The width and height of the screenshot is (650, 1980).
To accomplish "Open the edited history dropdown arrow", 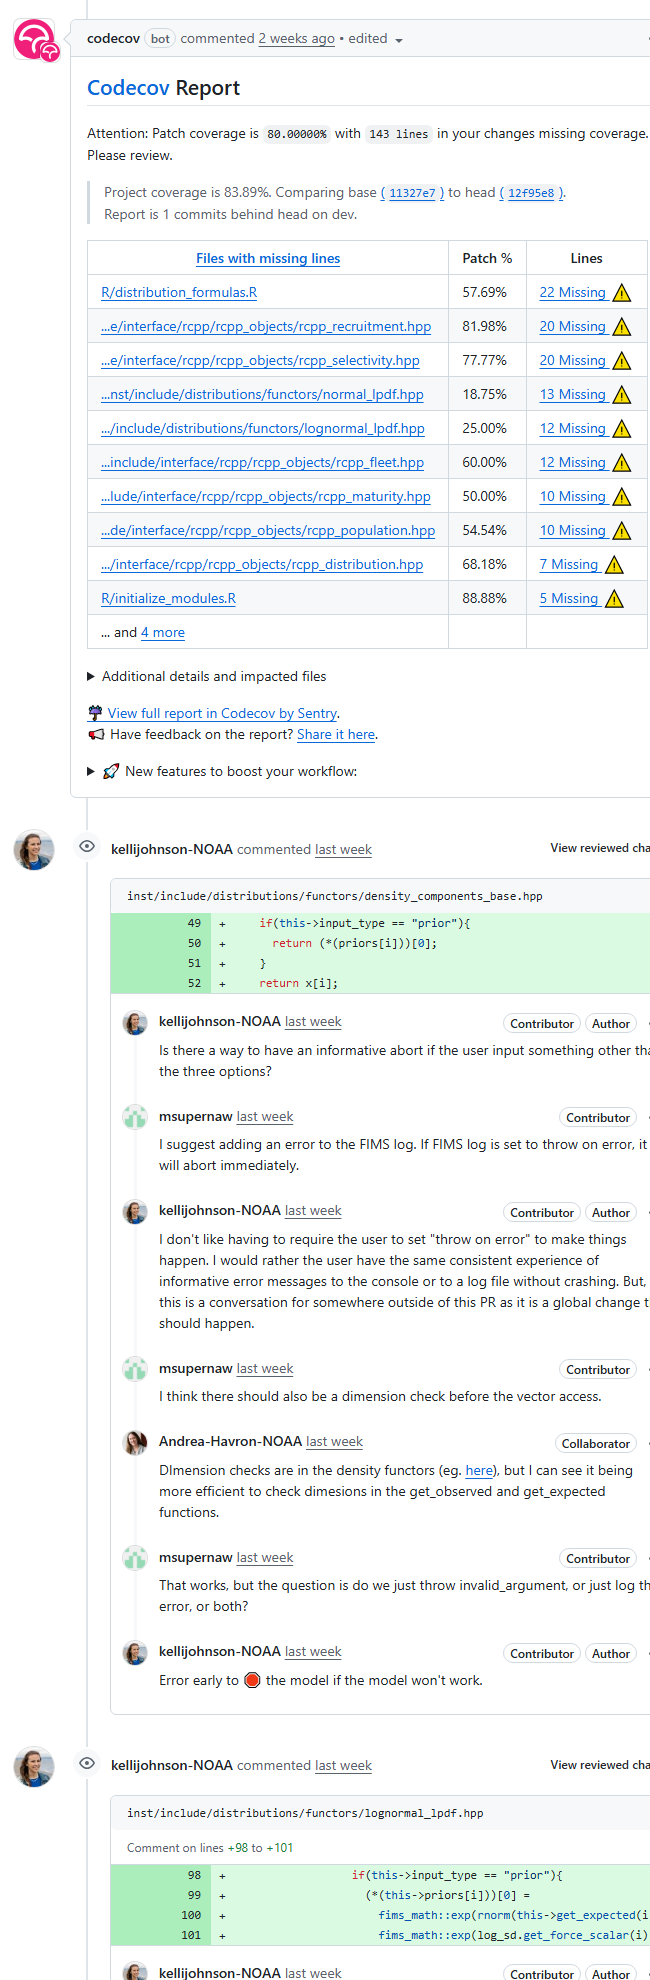I will (x=399, y=40).
